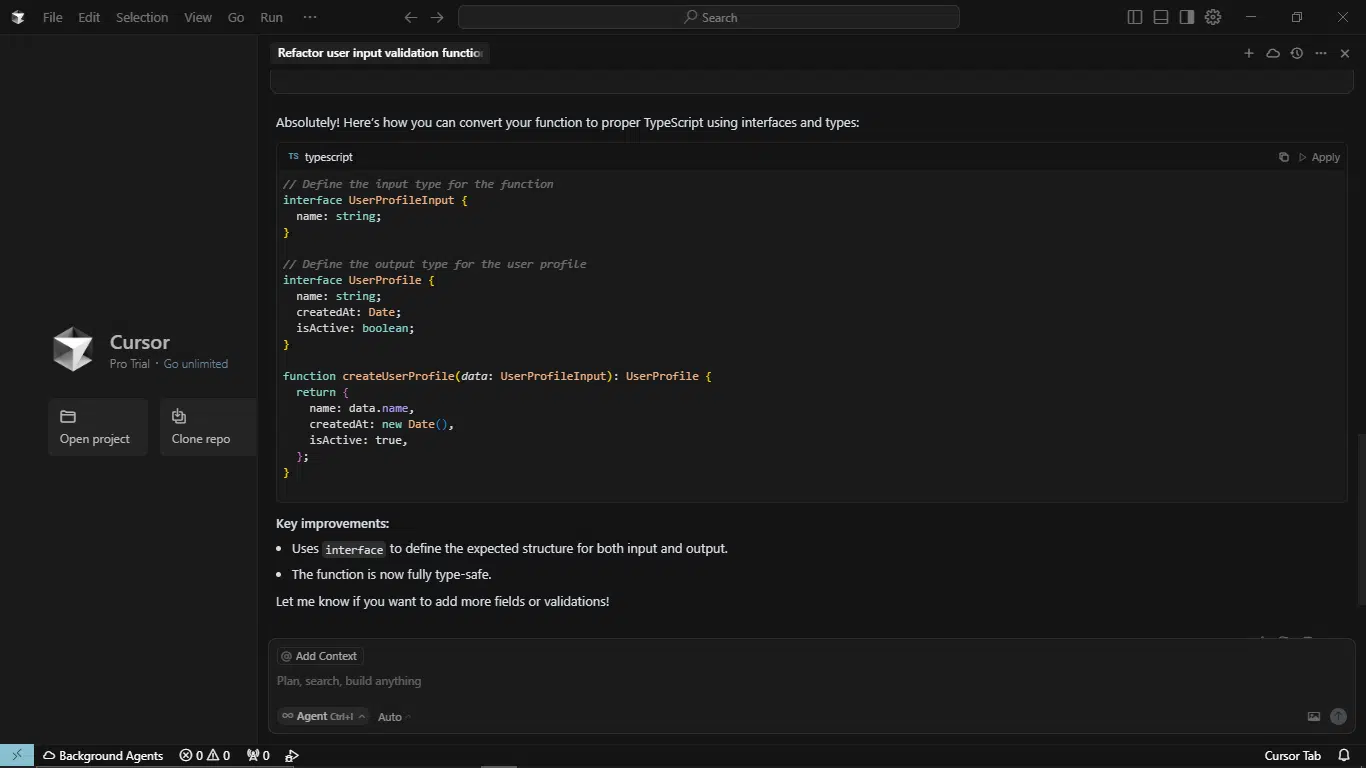Open the Agent mode dropdown
The image size is (1366, 768).
323,716
